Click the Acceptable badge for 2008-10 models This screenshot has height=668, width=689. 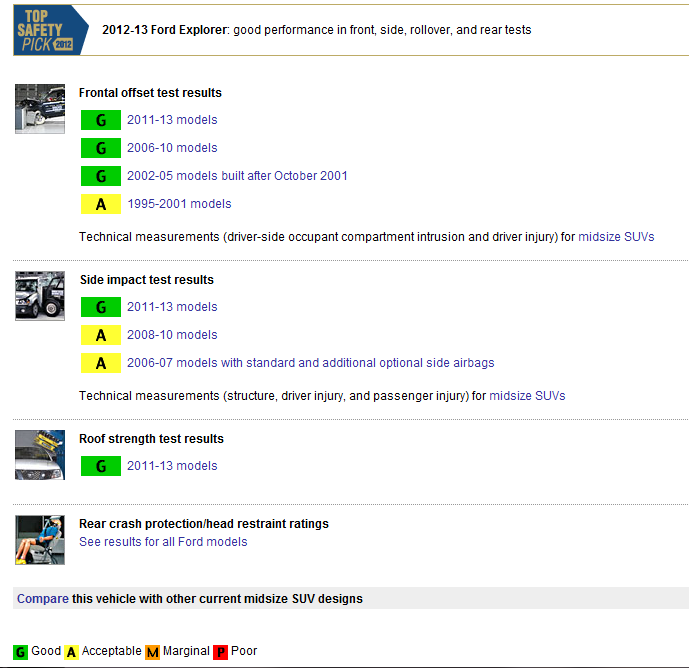pyautogui.click(x=101, y=335)
